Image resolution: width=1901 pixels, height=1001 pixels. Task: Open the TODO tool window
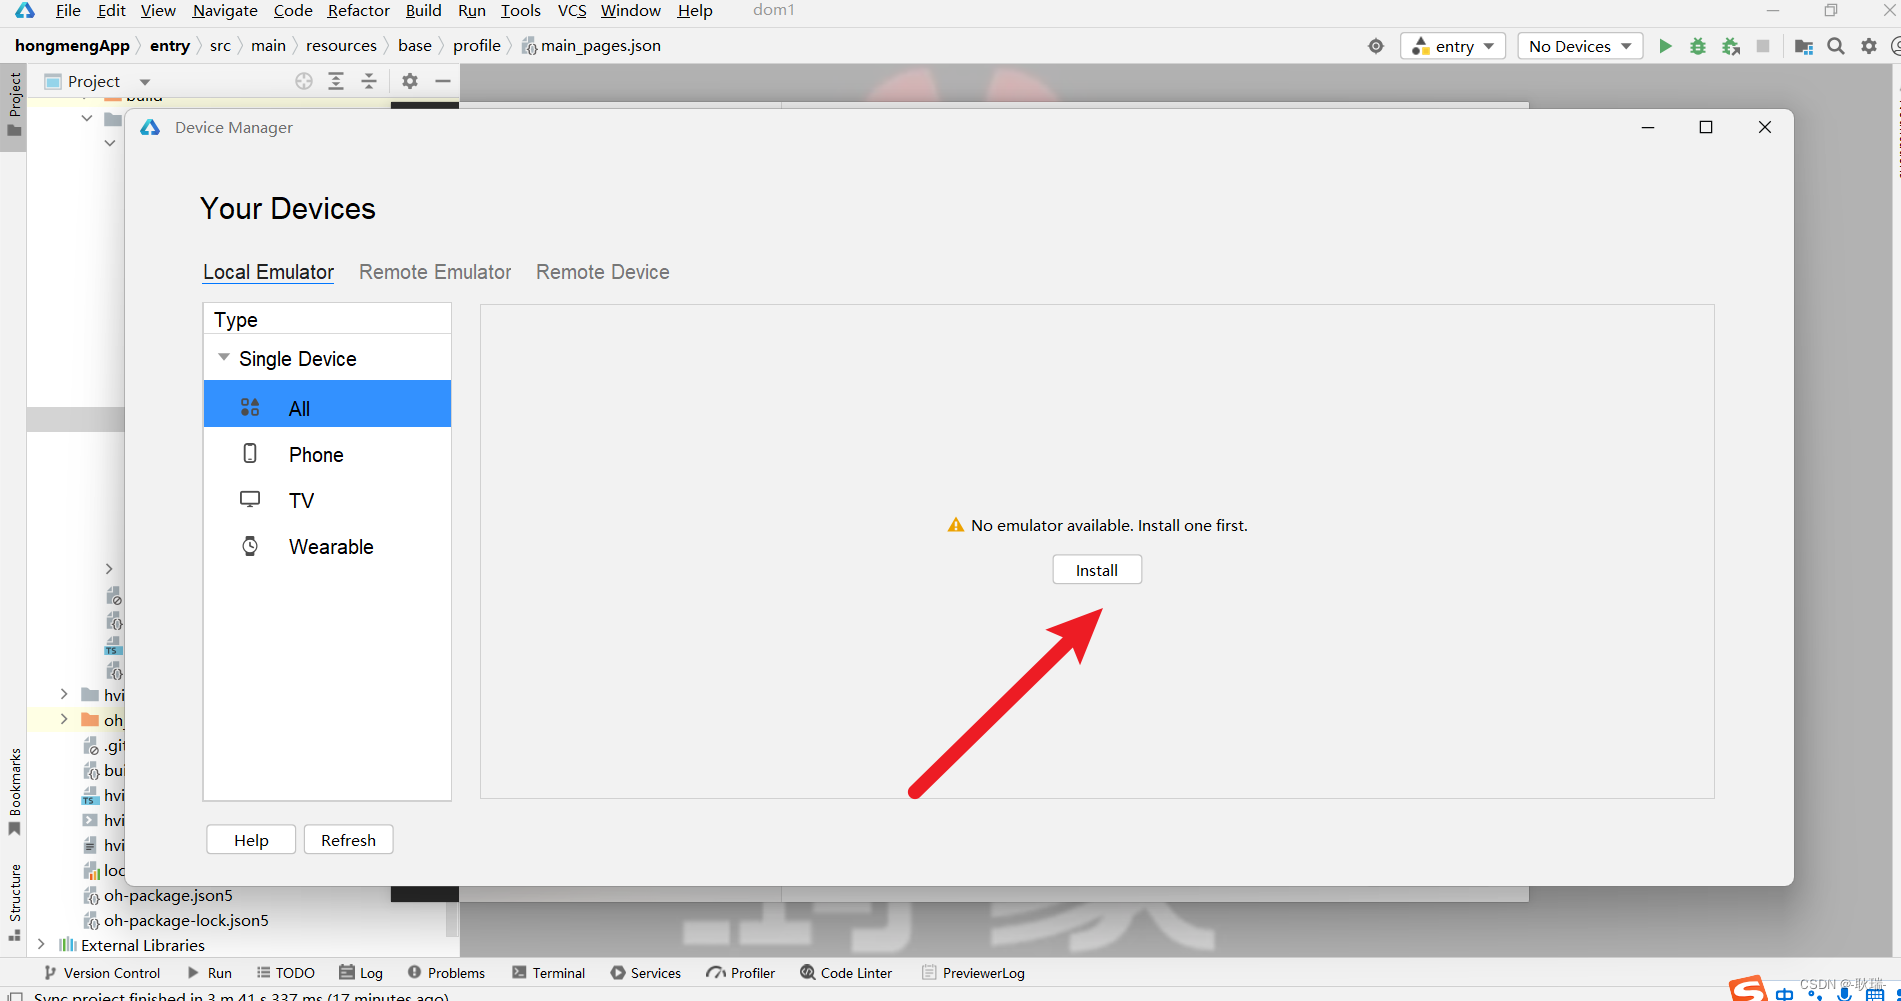[x=285, y=973]
